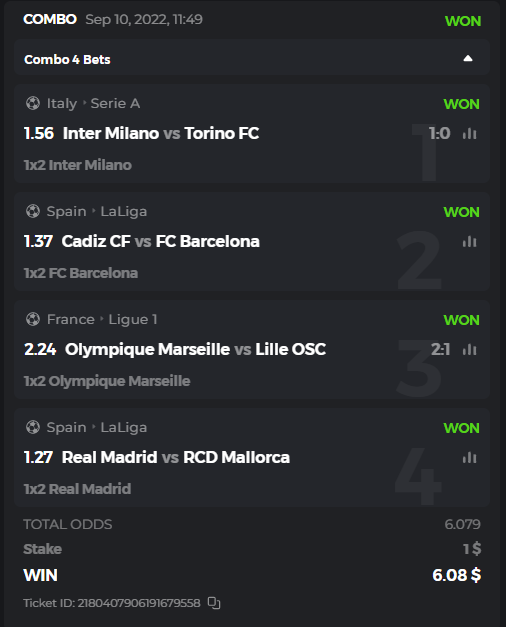Click soccer ball icon beside France Ligue 1
Screen dimensions: 506x627
pyautogui.click(x=33, y=319)
